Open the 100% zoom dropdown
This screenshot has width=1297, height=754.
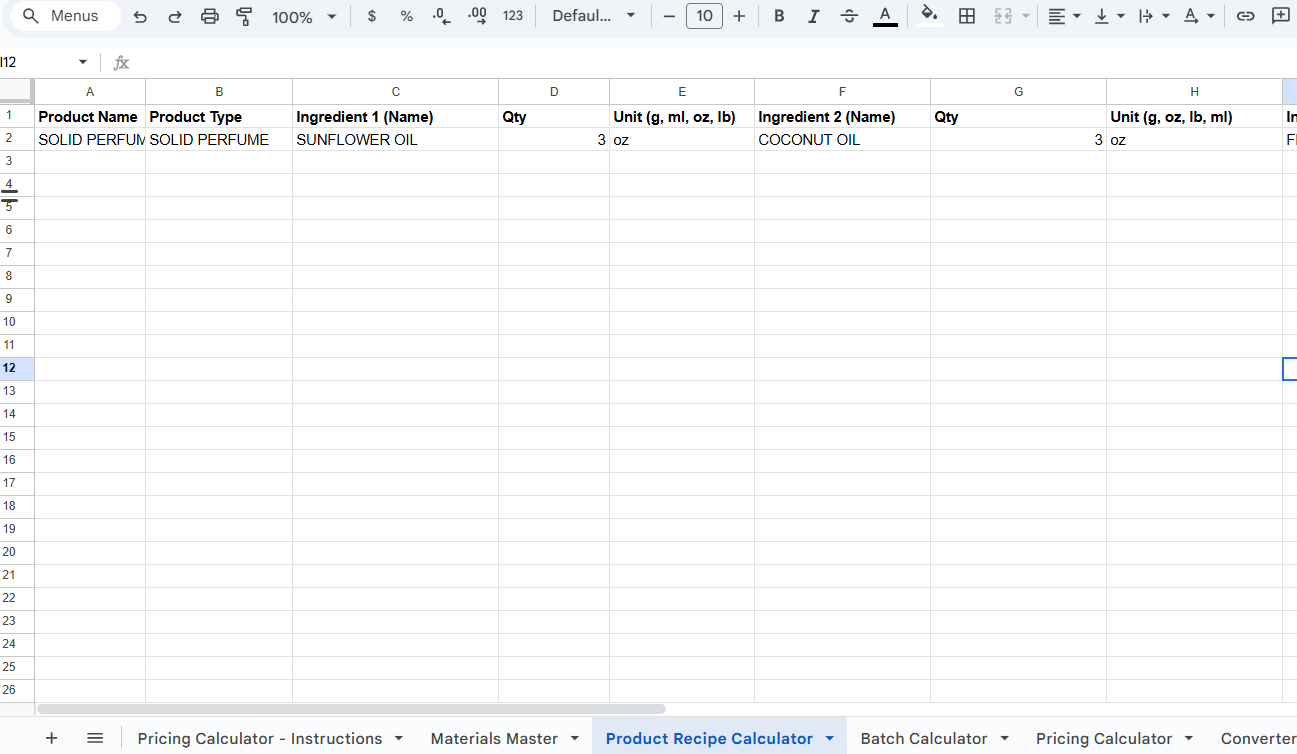(x=304, y=17)
